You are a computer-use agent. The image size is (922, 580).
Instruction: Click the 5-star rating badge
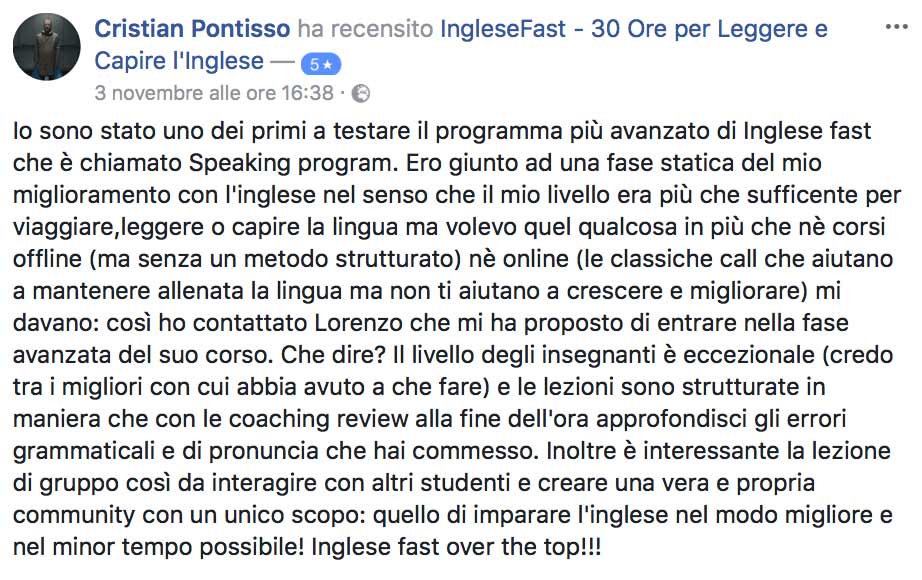click(x=321, y=64)
